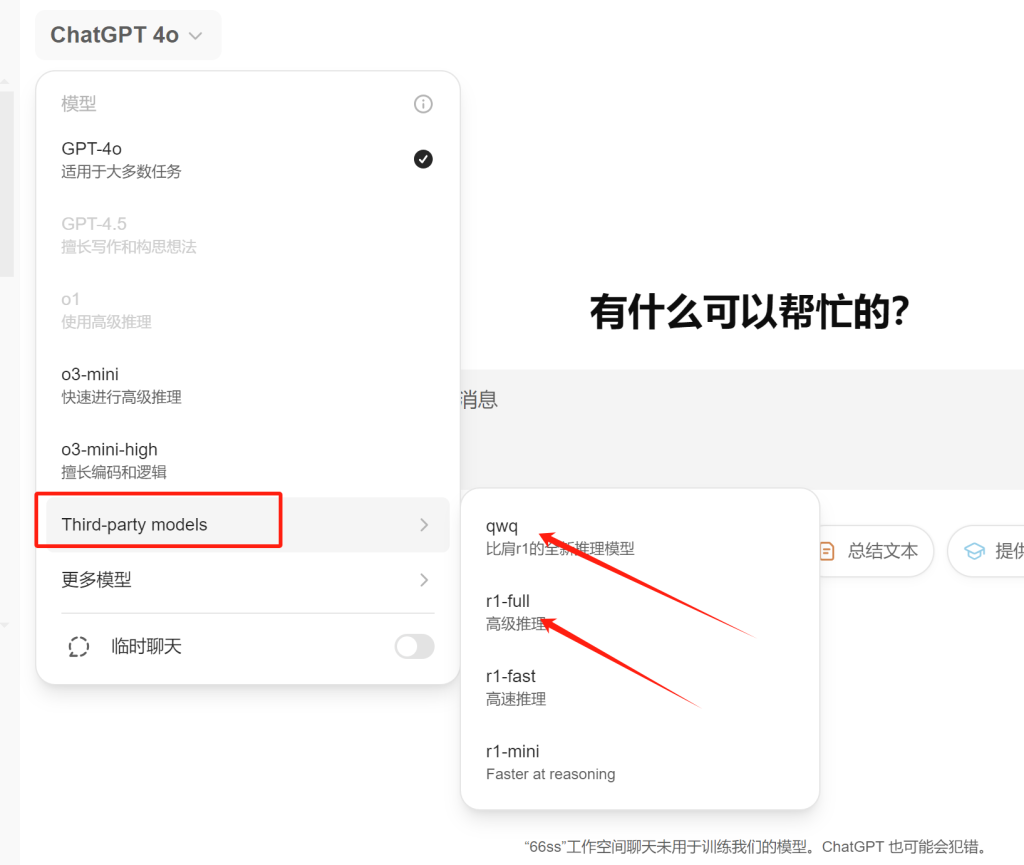Open the ChatGPT 4o model selector dropdown
The width and height of the screenshot is (1024, 865).
(127, 35)
